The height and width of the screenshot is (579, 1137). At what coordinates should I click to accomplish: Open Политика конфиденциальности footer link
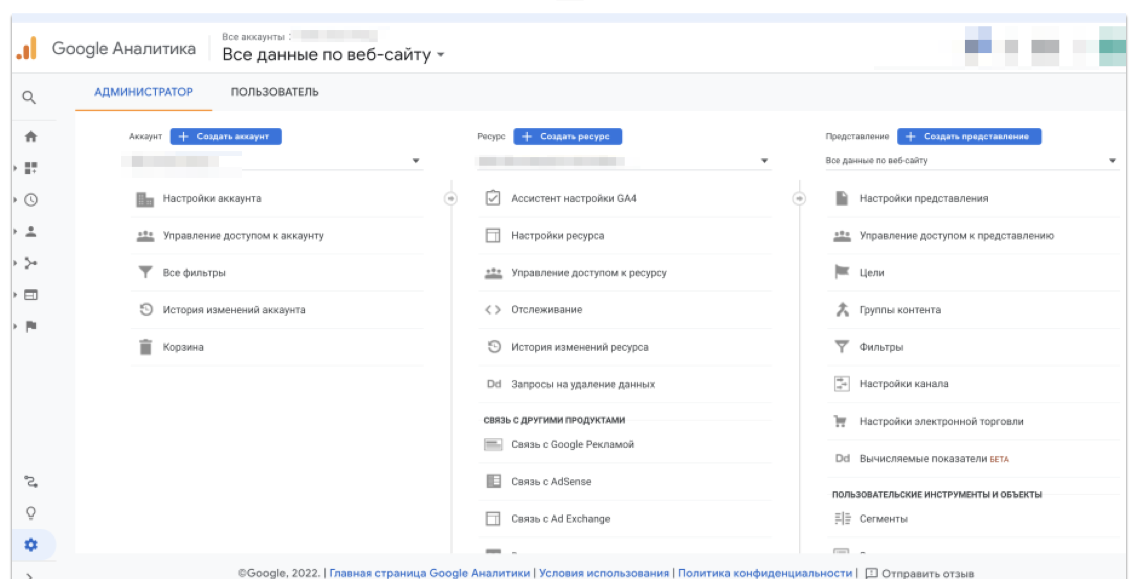click(x=765, y=573)
